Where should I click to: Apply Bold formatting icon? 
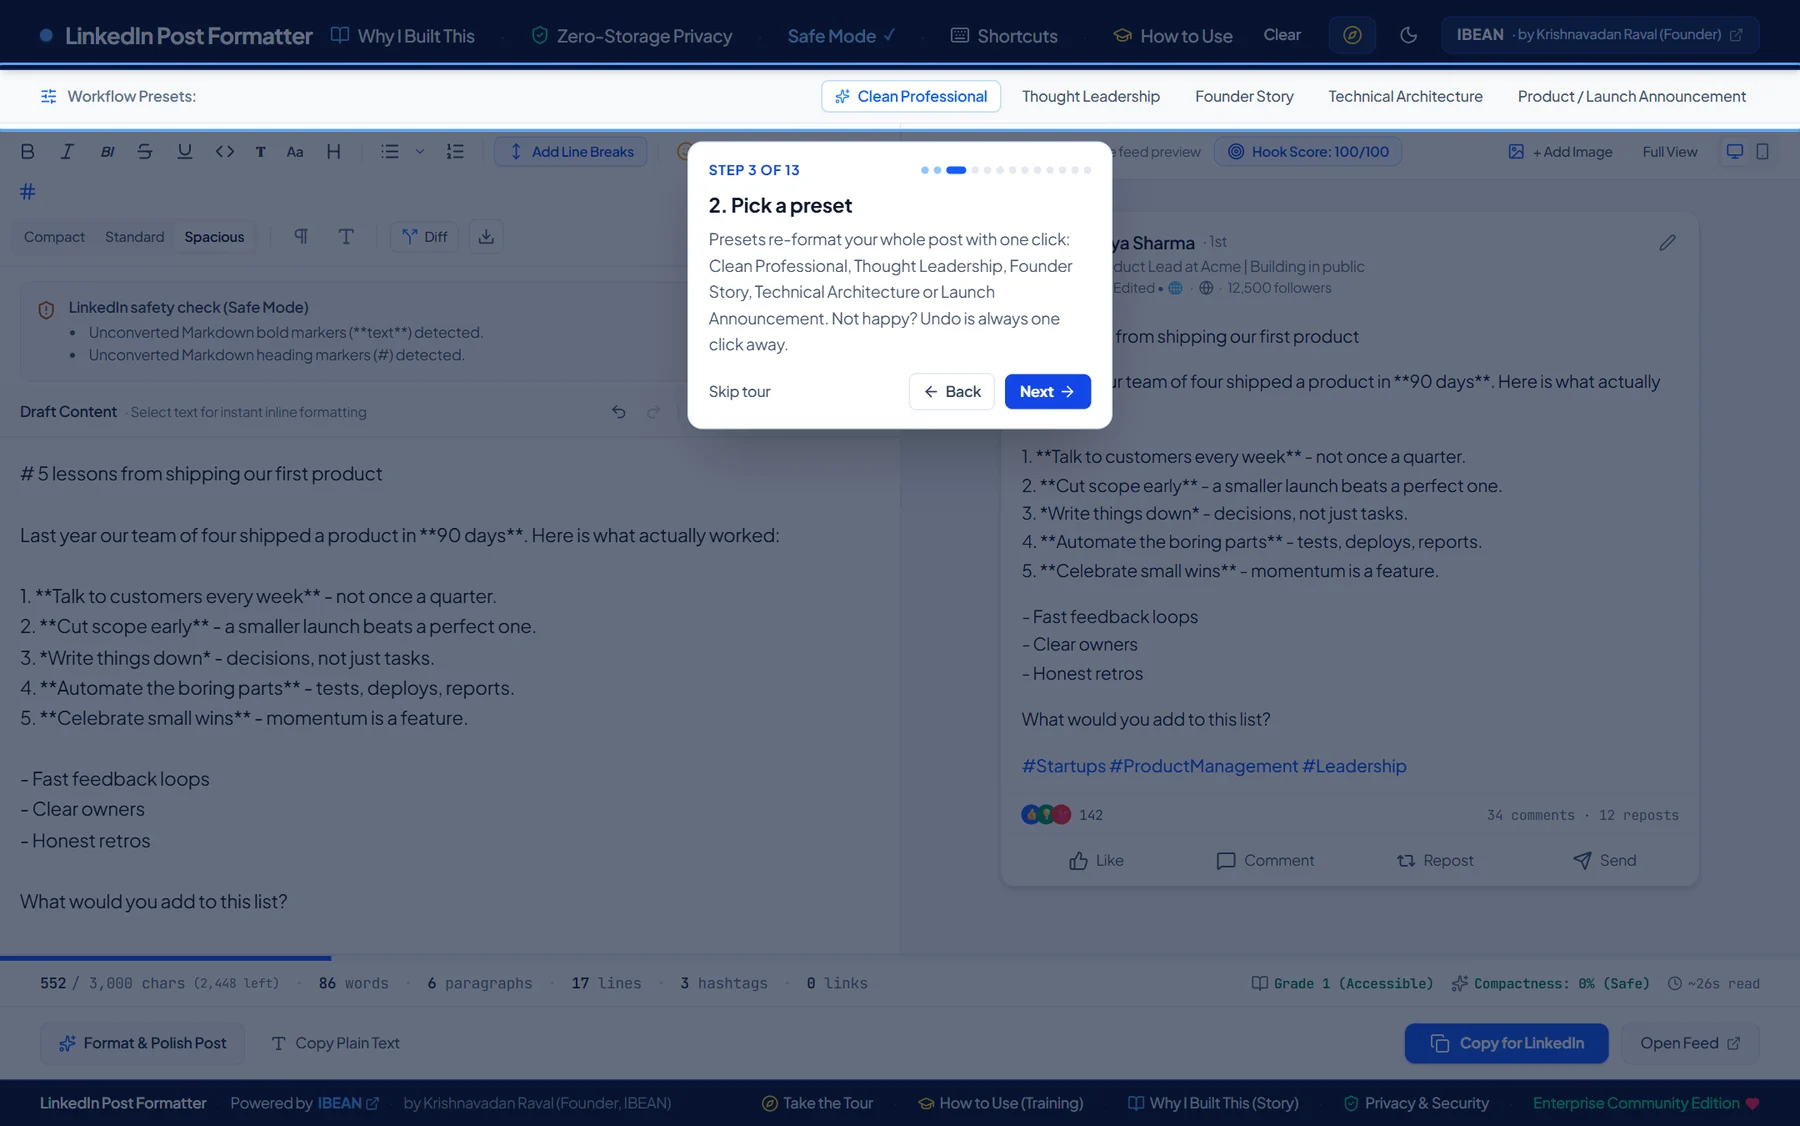[x=28, y=152]
